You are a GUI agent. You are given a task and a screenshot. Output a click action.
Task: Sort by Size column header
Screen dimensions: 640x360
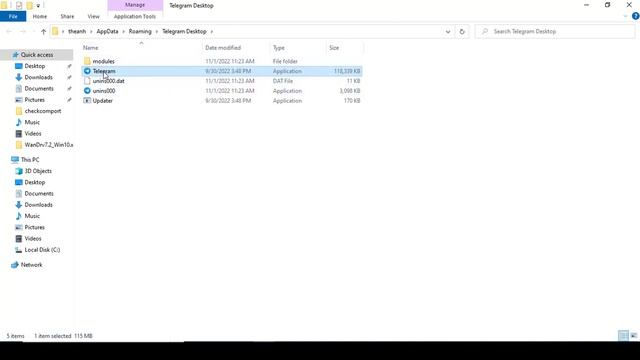click(334, 48)
